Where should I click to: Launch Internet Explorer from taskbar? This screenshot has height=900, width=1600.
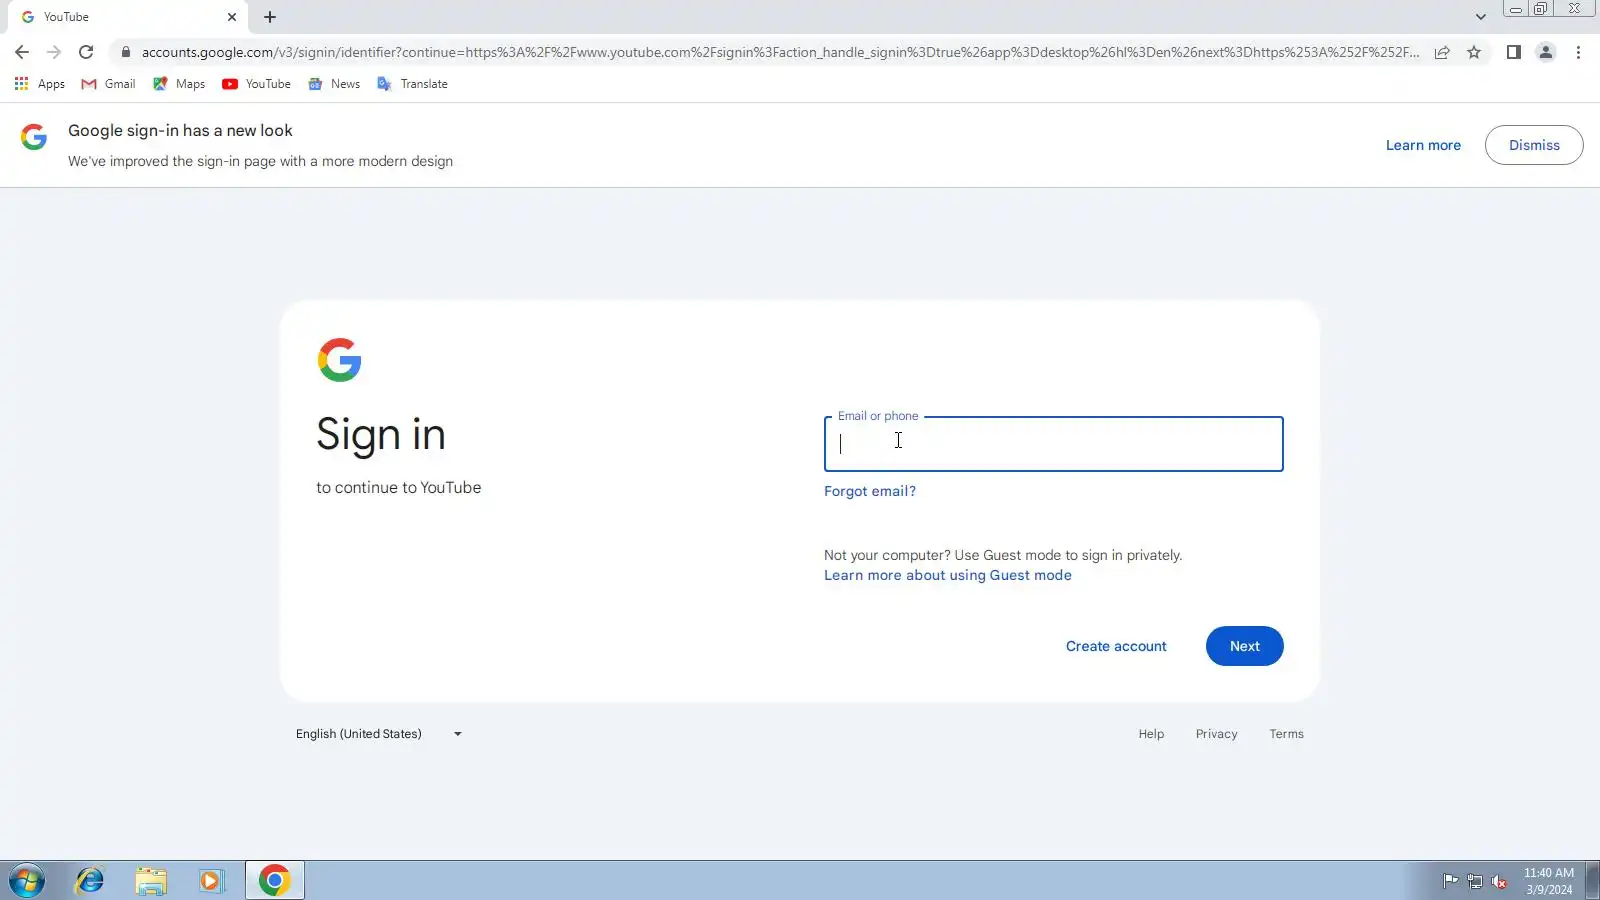click(x=90, y=880)
